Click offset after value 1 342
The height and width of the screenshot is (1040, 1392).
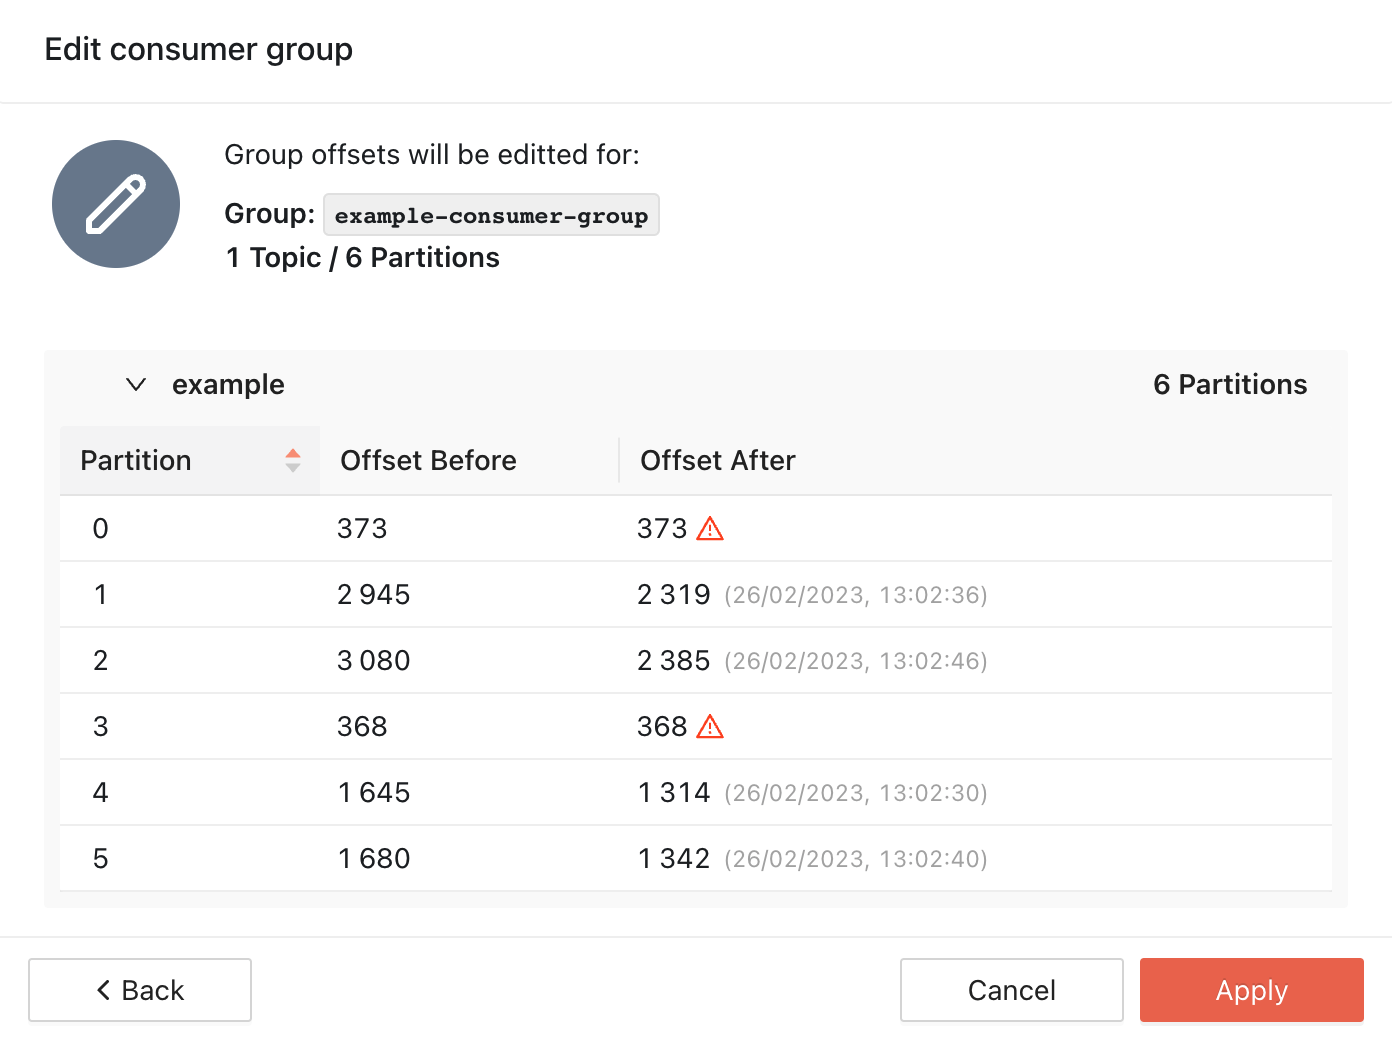(x=674, y=858)
